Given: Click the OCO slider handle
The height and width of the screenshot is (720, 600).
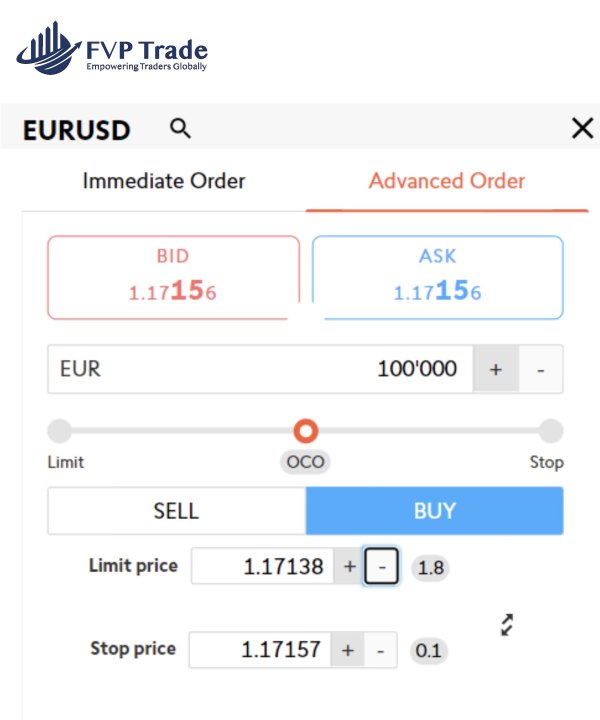Looking at the screenshot, I should [x=306, y=431].
